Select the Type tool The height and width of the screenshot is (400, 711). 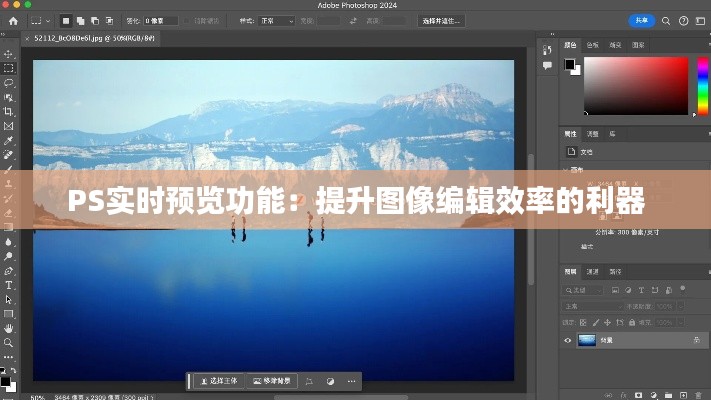[9, 285]
